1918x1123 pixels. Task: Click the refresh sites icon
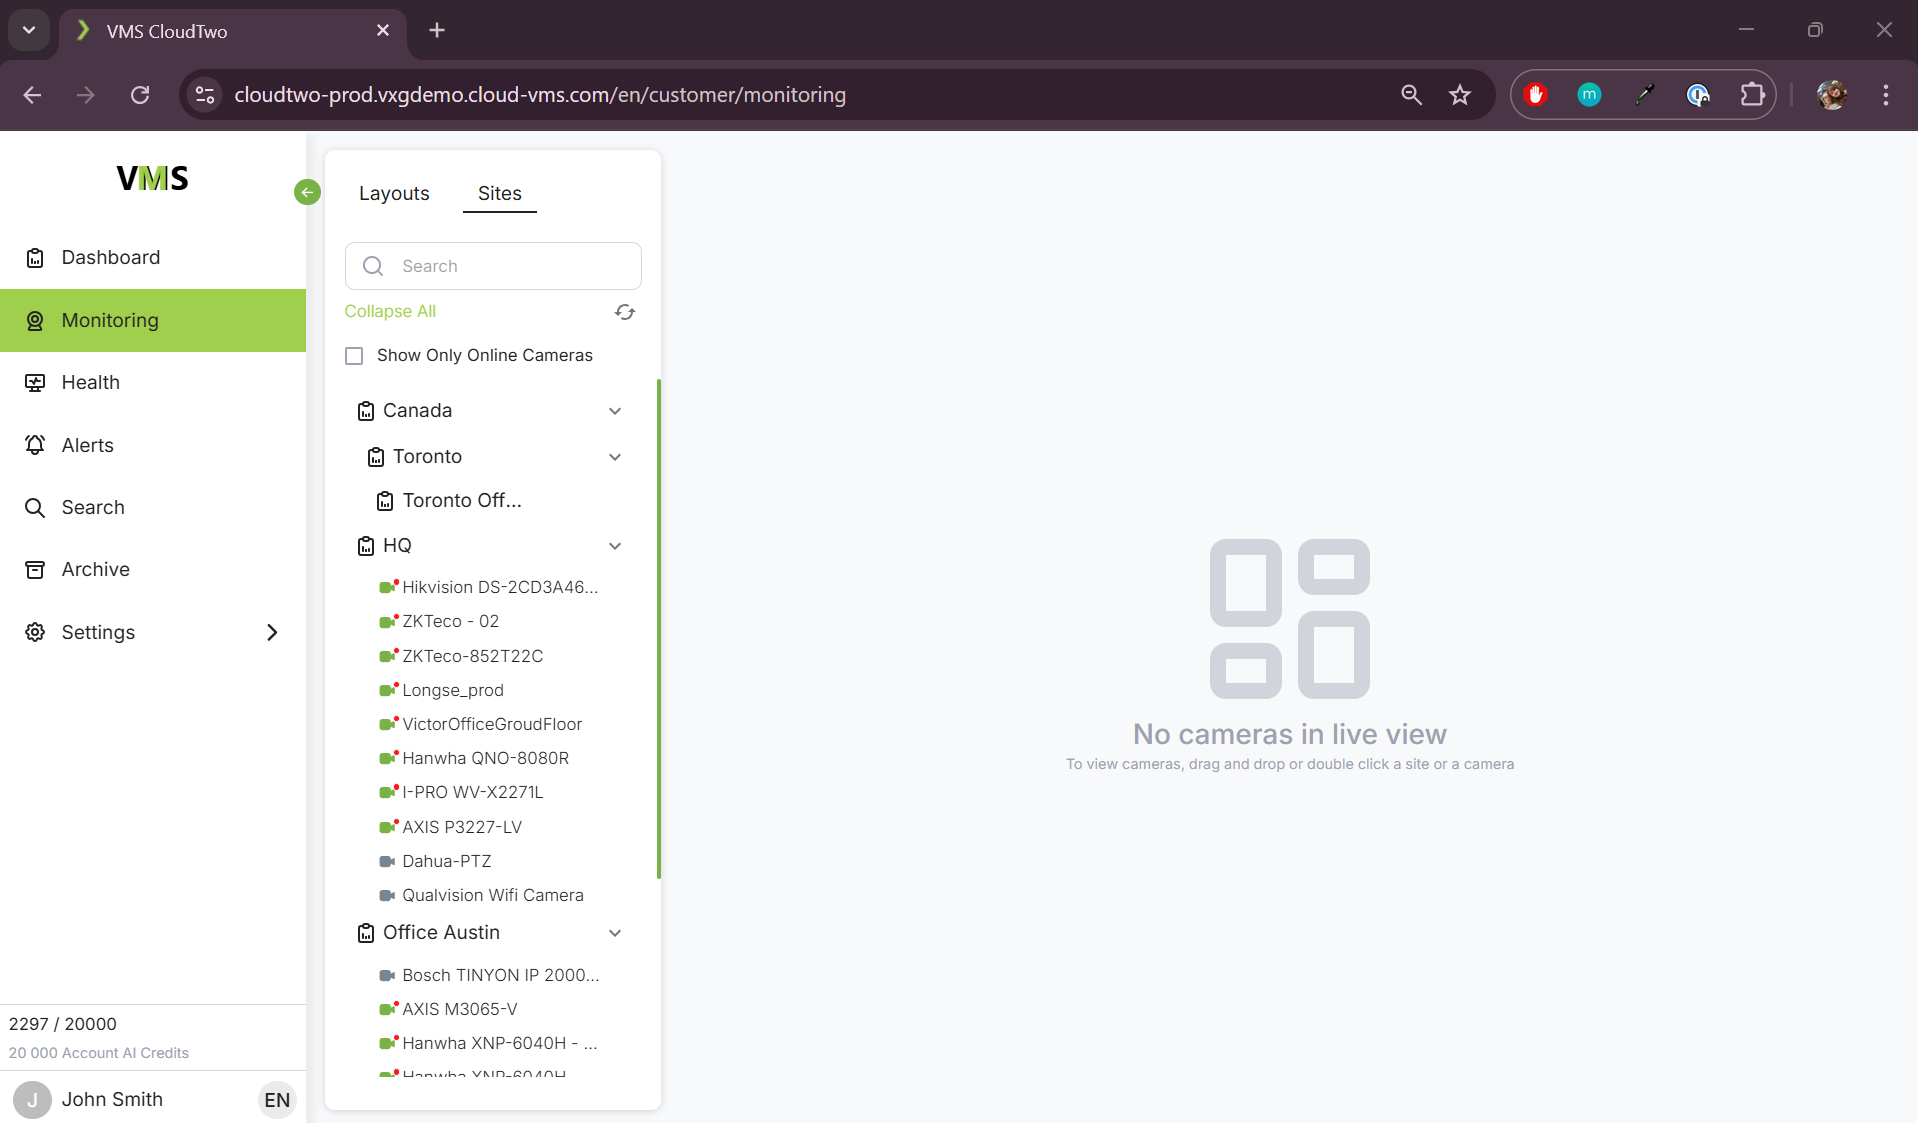coord(625,312)
